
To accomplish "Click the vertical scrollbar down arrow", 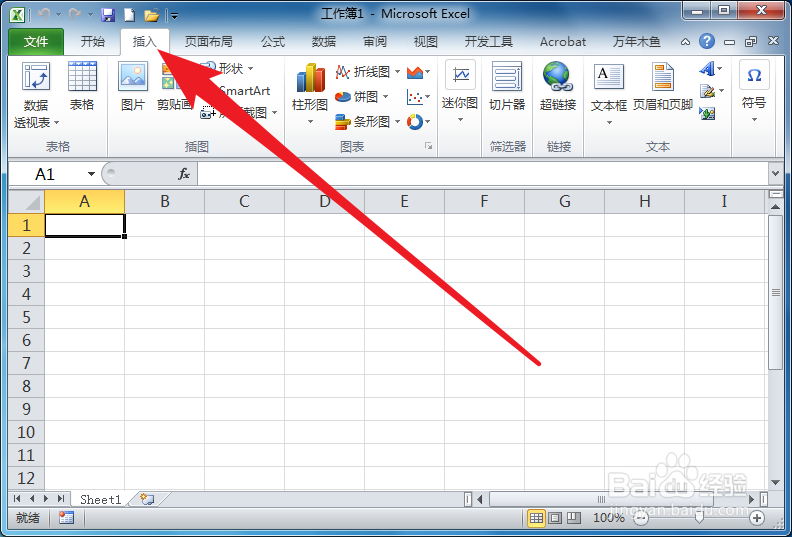I will 775,482.
